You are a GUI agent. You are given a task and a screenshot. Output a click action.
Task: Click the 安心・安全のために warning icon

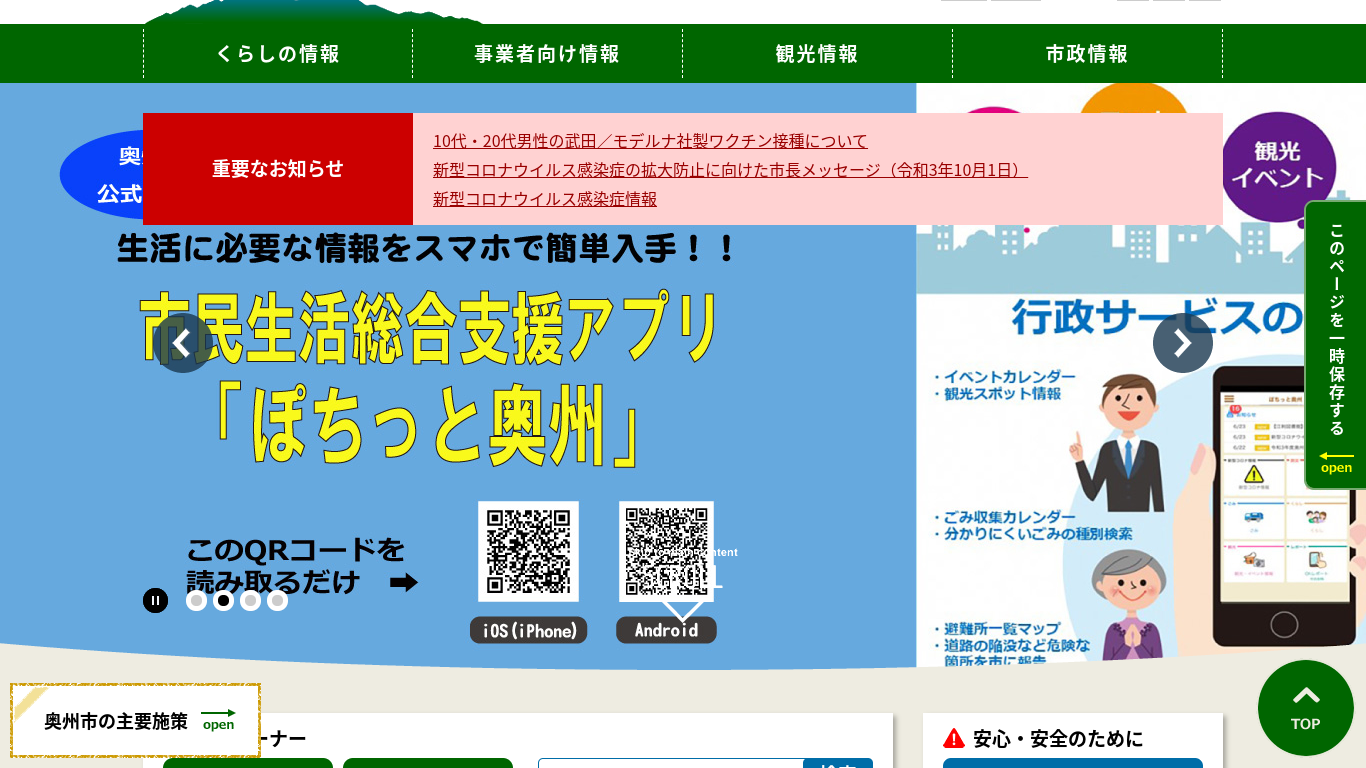[954, 738]
